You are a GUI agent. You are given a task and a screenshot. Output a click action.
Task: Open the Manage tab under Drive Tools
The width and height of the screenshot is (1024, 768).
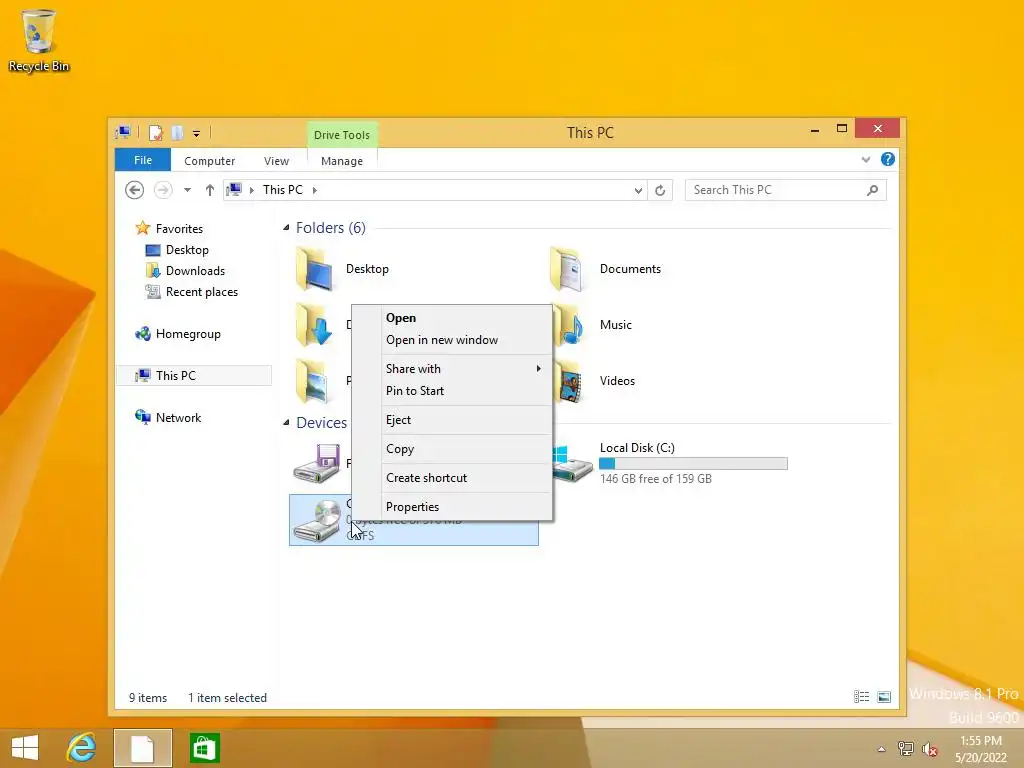[342, 161]
